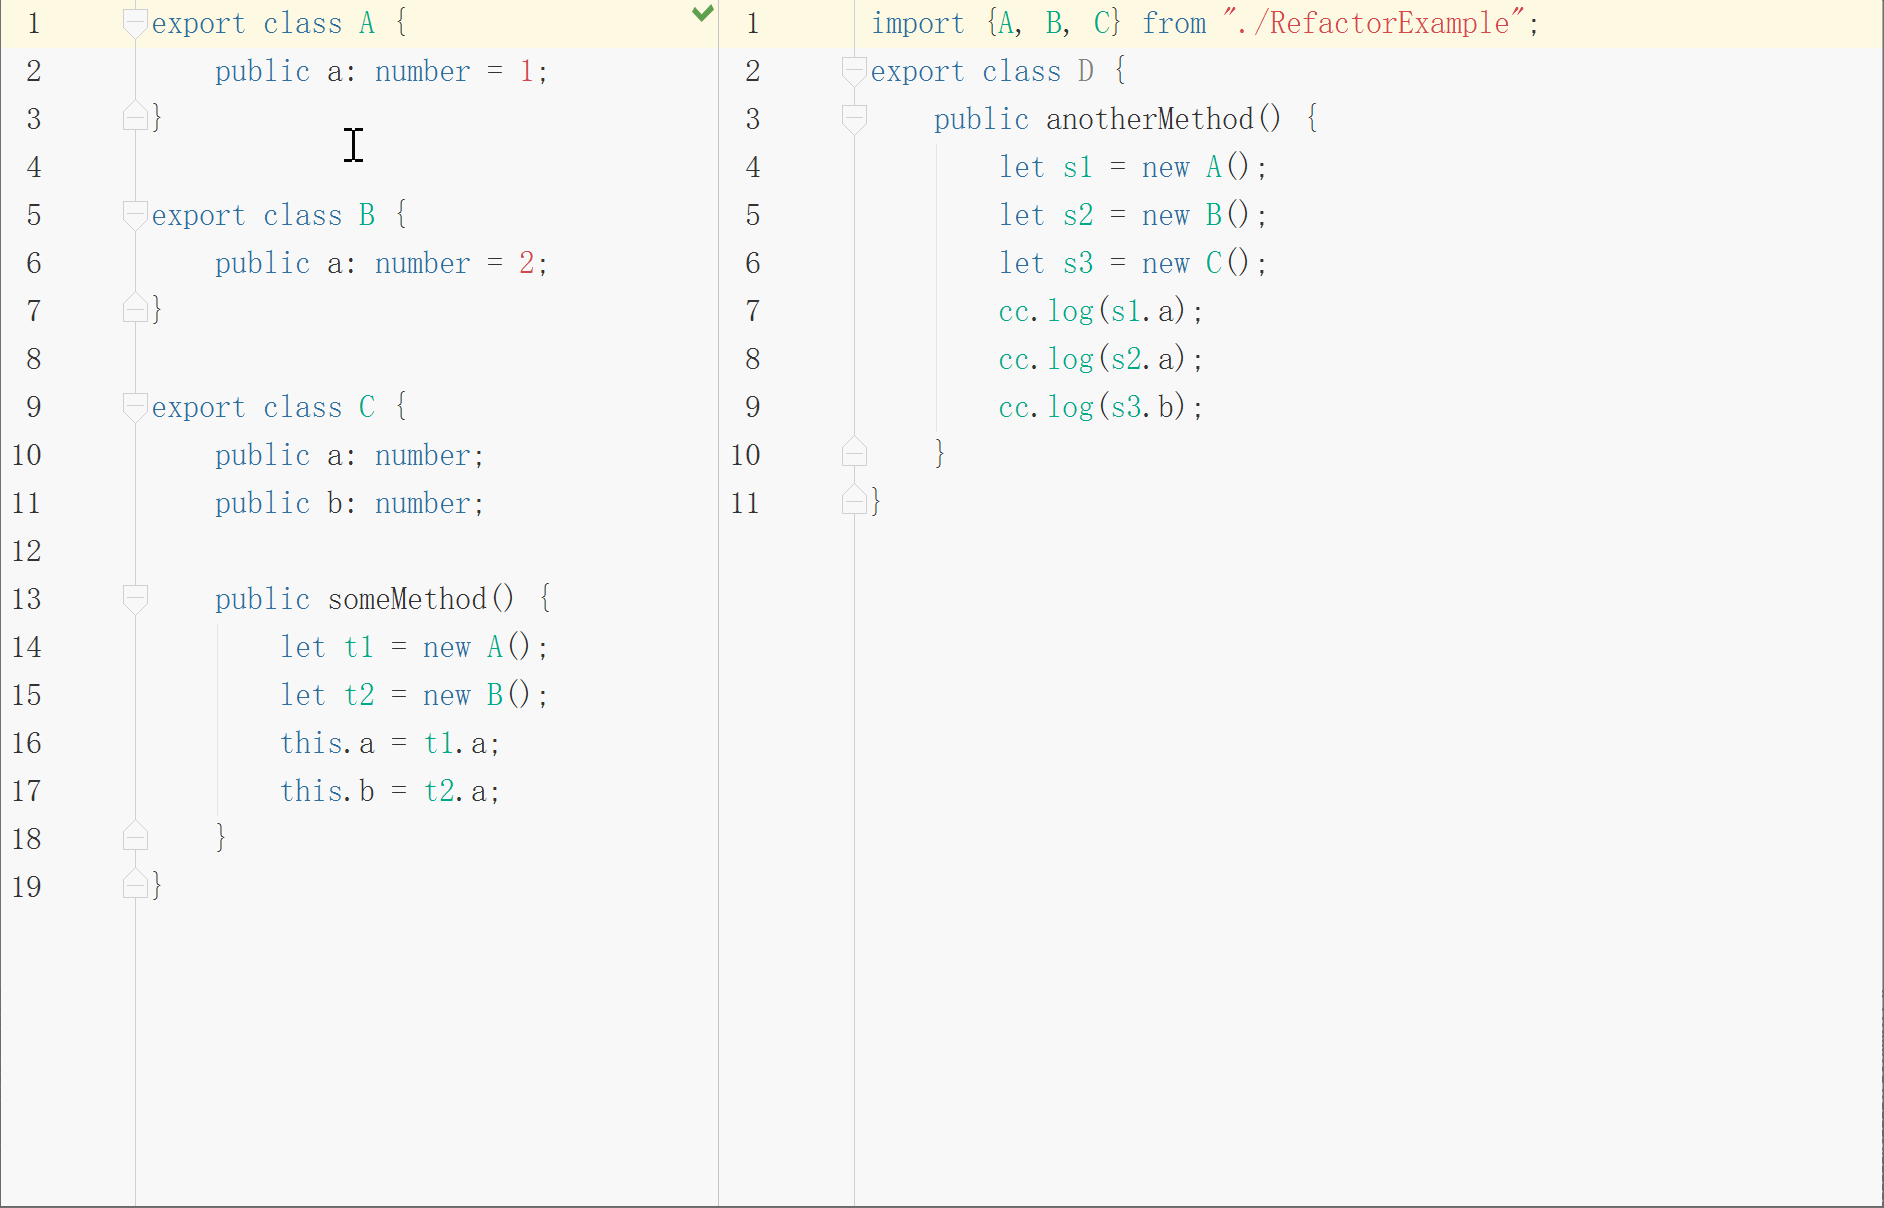Screen dimensions: 1884x1208
Task: Click the import path "./RefactorExample" string
Action: tap(1374, 23)
